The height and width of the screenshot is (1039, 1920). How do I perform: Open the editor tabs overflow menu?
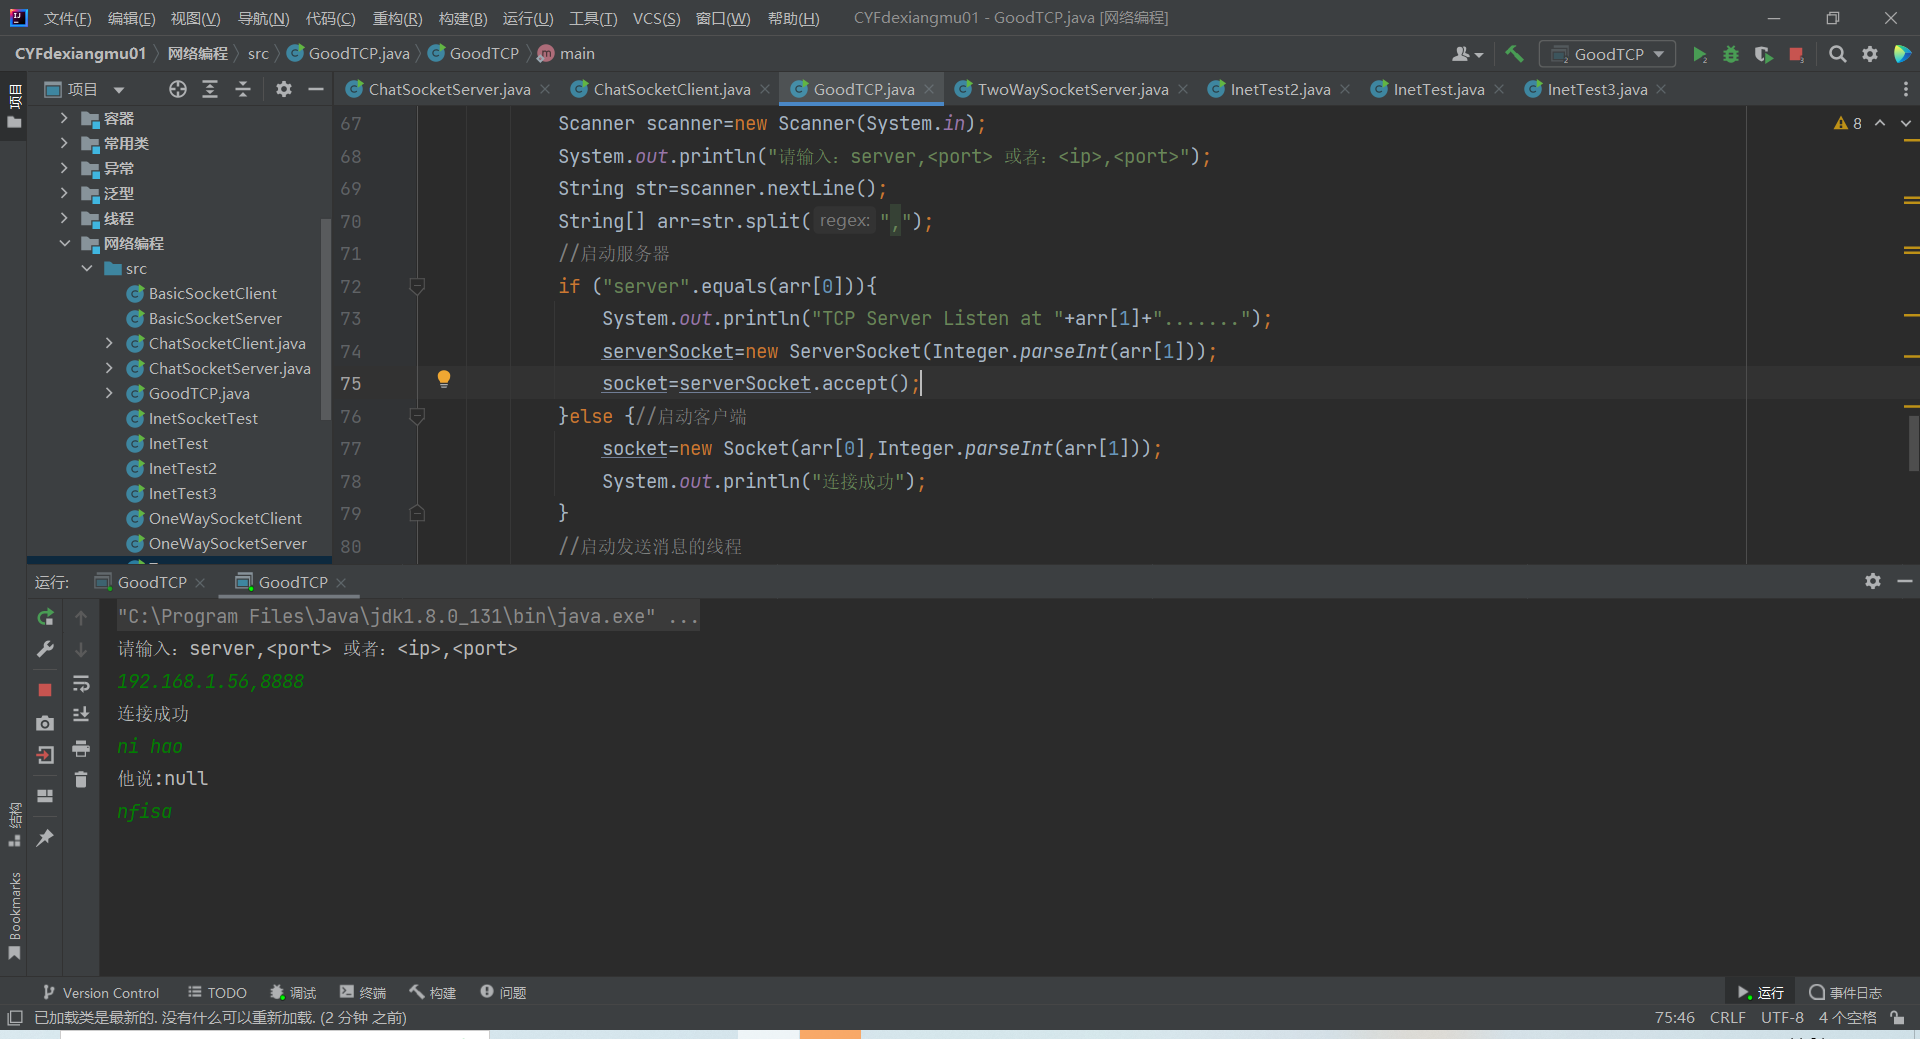[1905, 89]
